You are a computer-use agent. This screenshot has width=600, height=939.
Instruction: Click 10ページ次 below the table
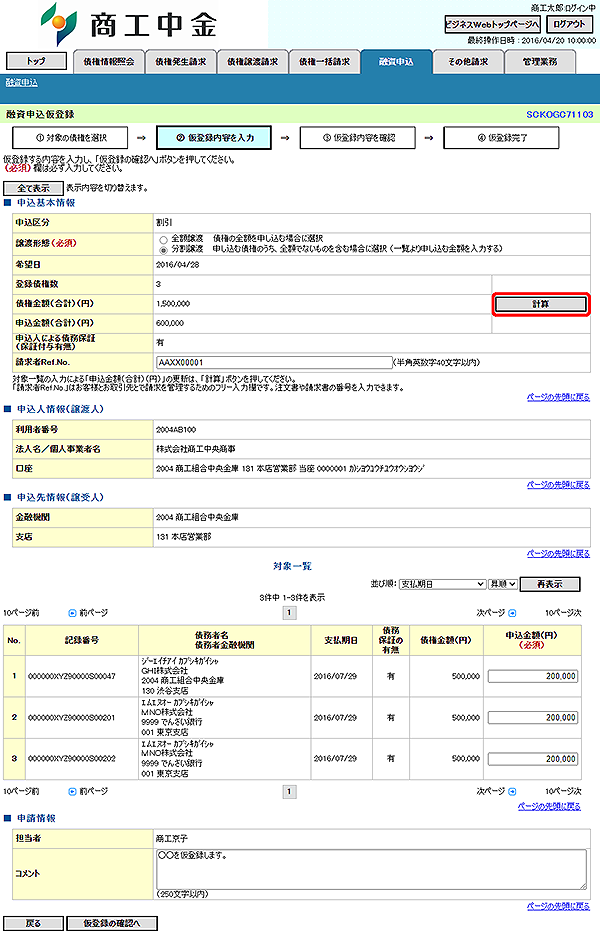(x=563, y=791)
